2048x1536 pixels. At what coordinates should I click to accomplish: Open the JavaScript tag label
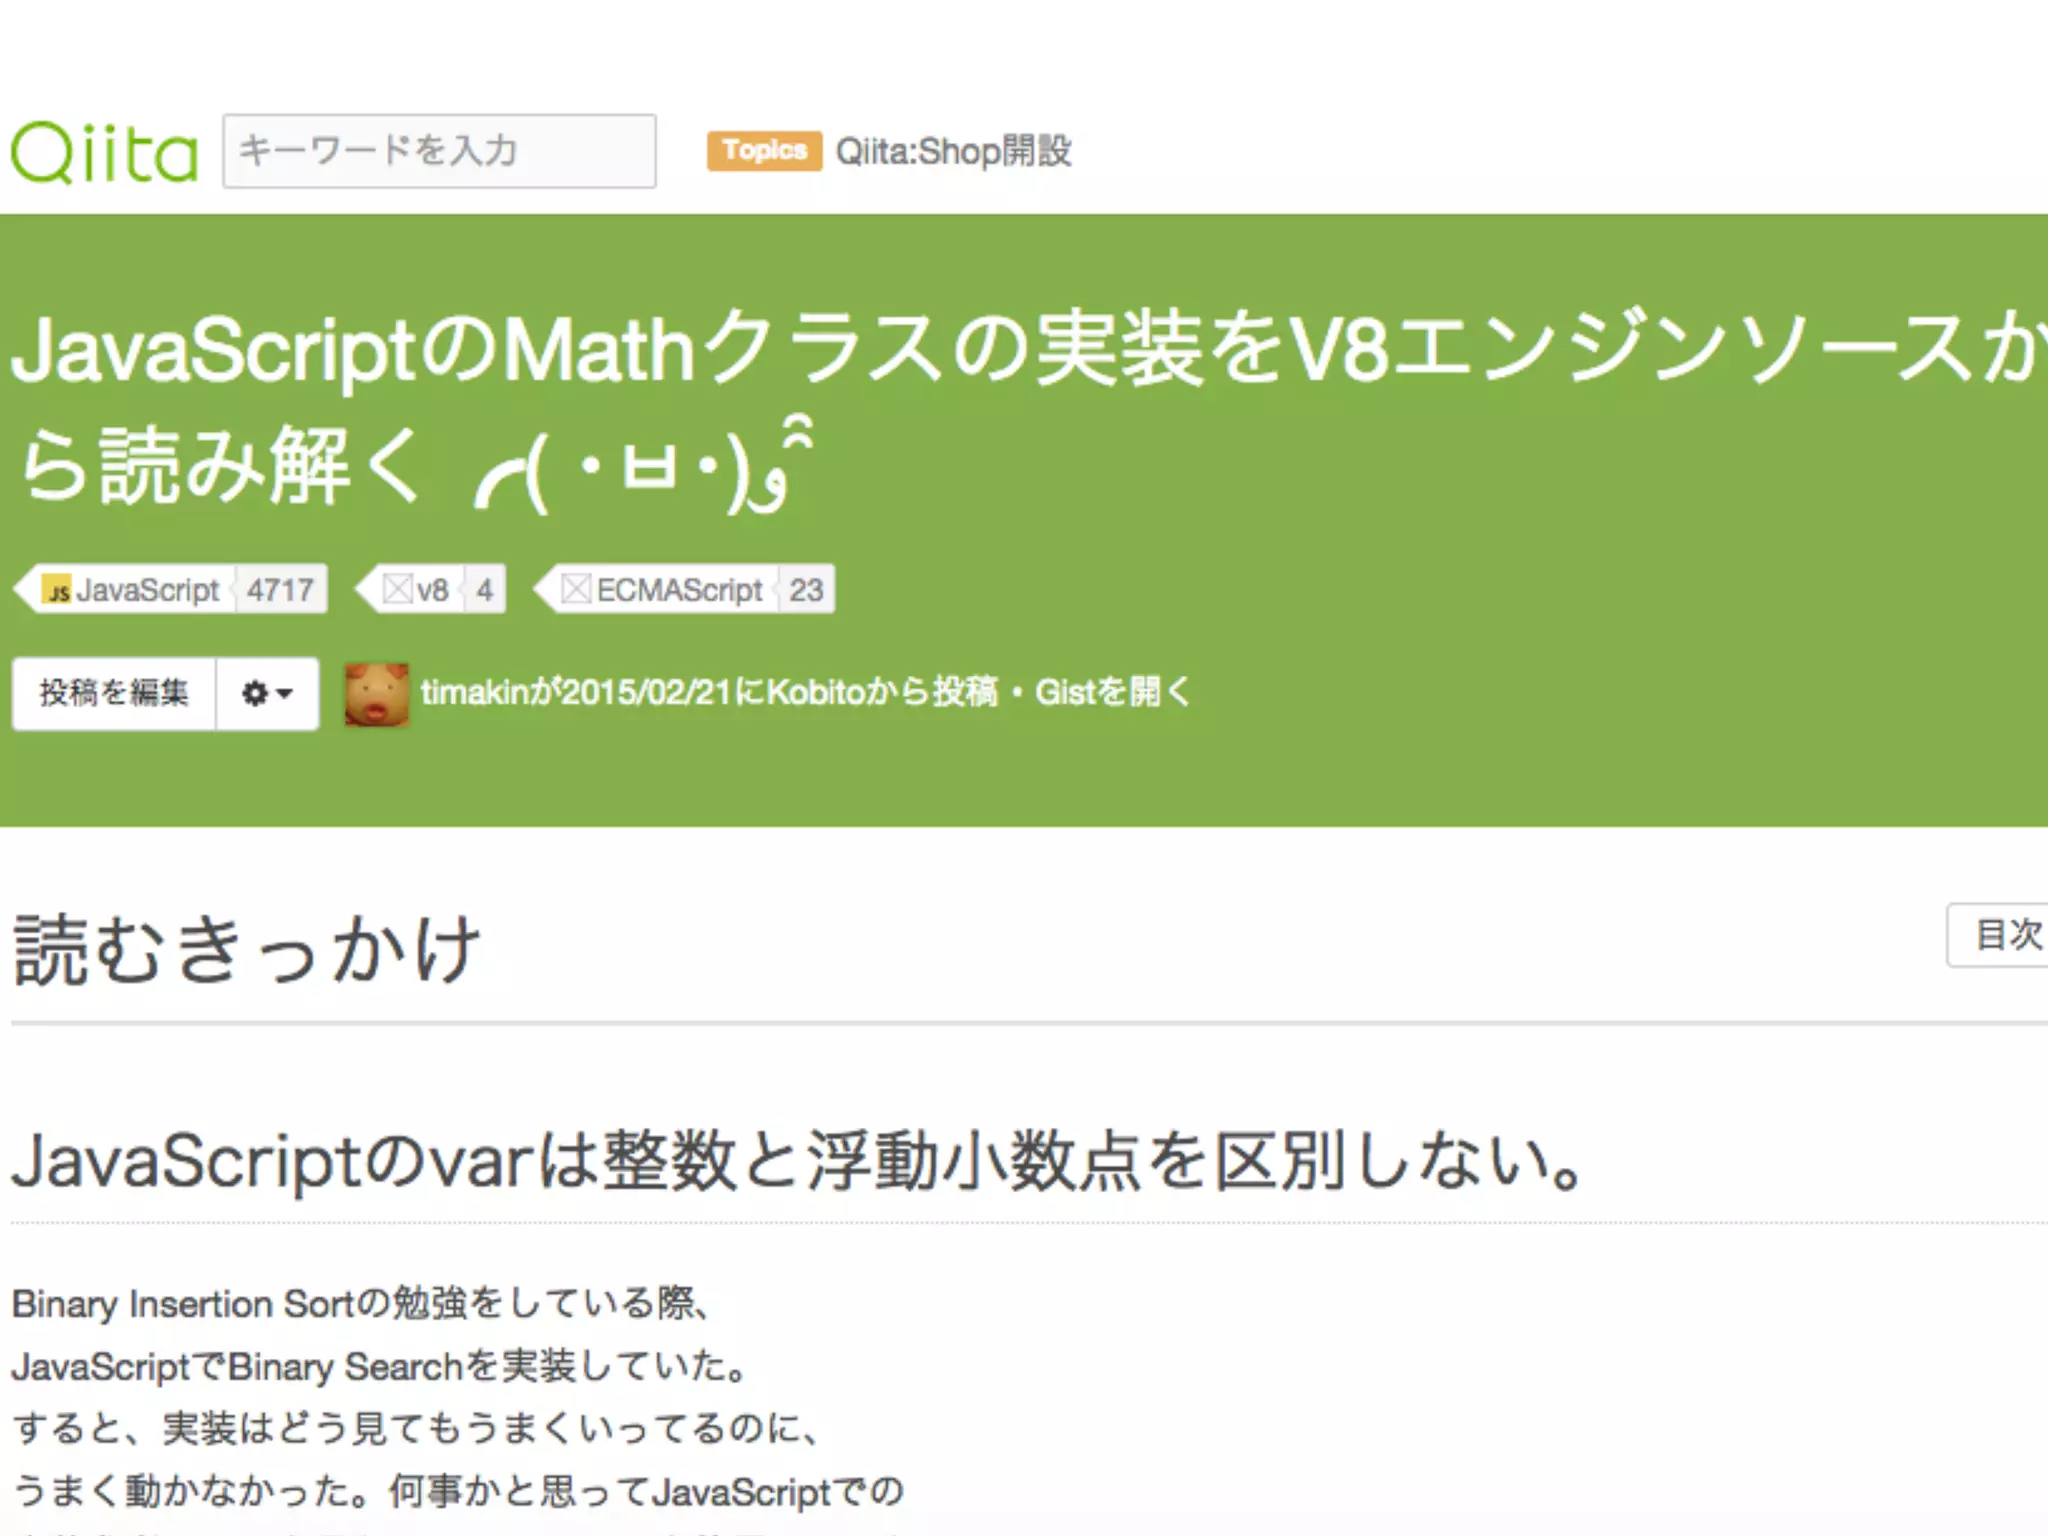click(x=147, y=591)
